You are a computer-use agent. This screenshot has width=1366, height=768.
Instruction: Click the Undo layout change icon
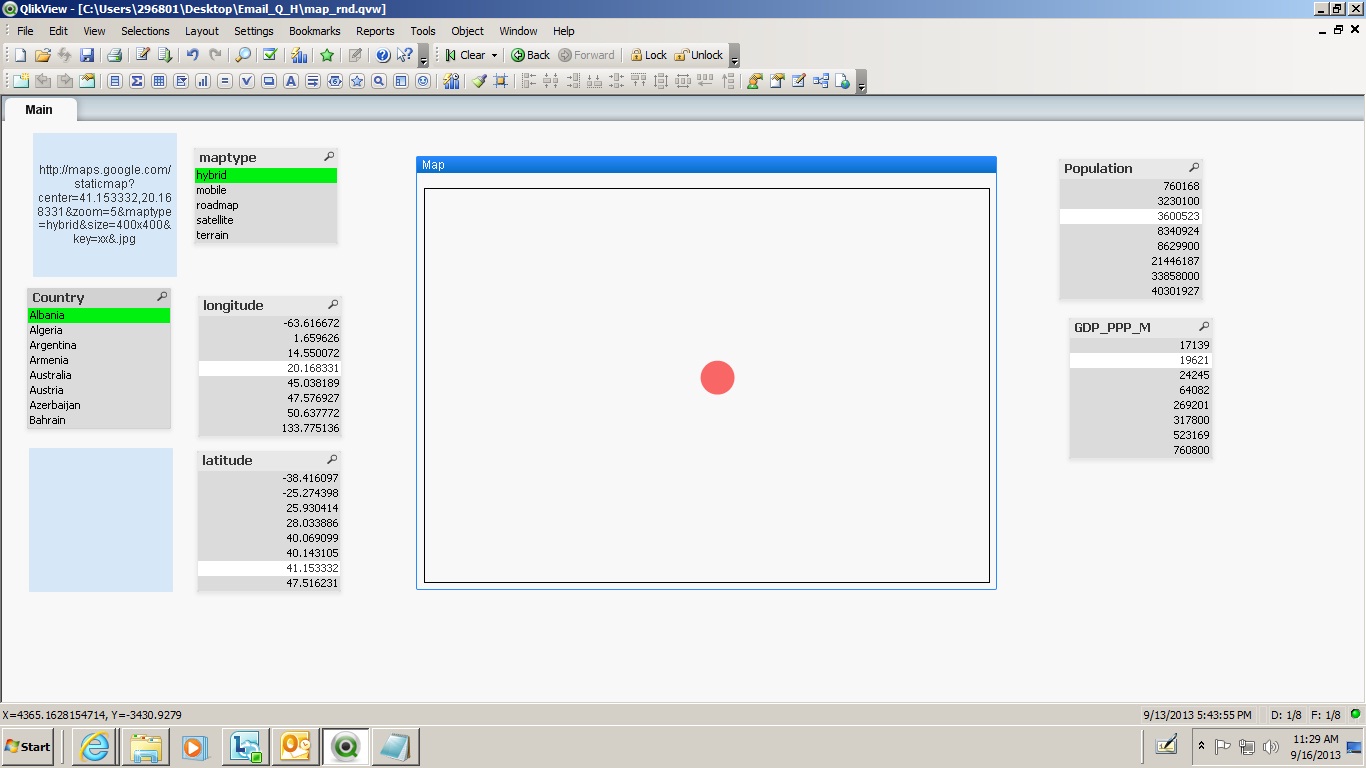(x=192, y=55)
